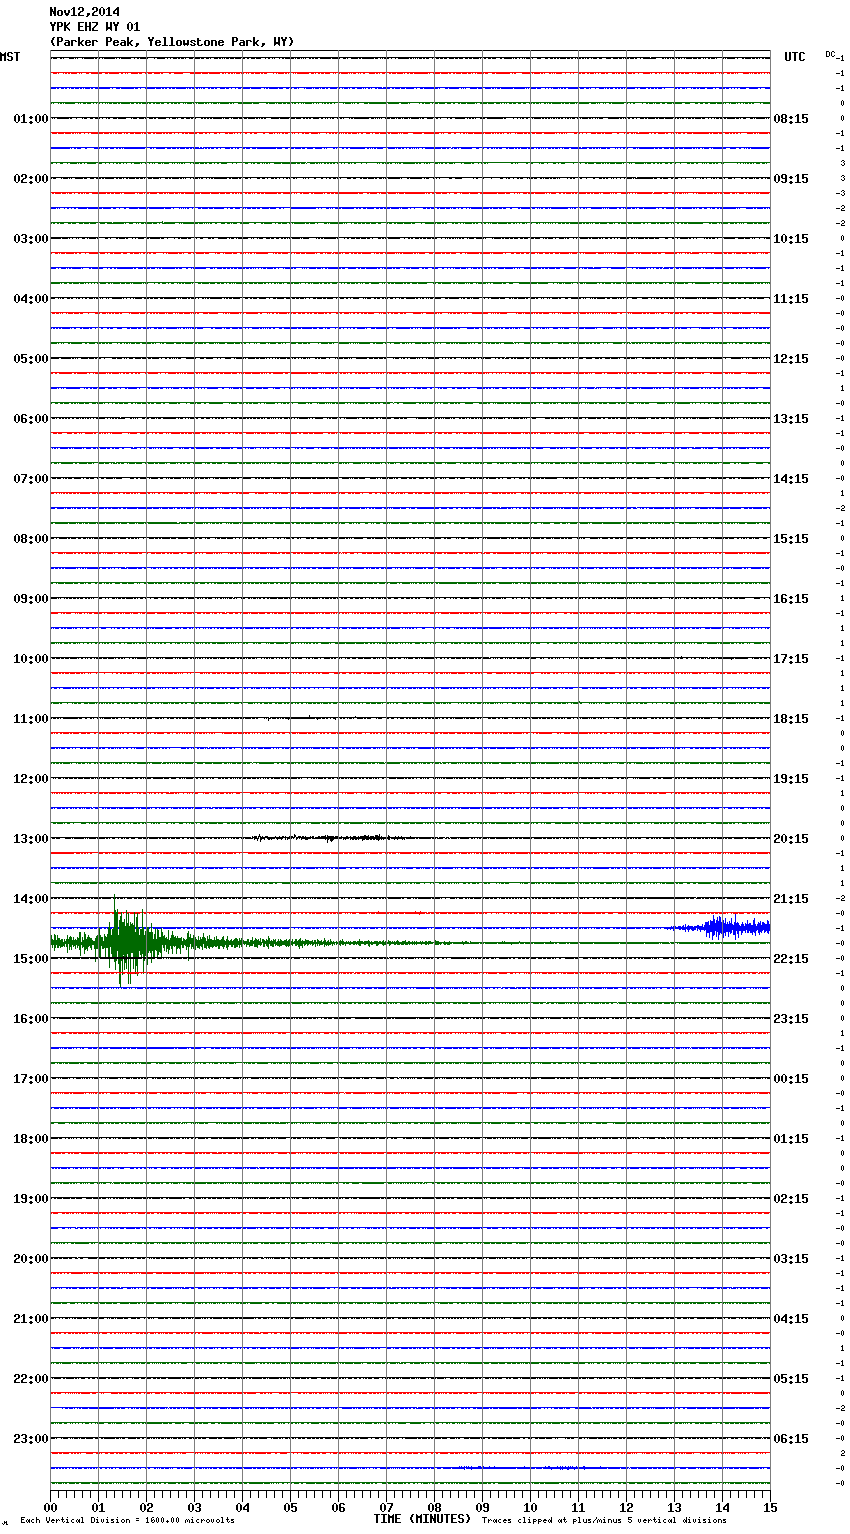Select the 20:00 MST time label
This screenshot has height=1534, width=850.
tap(30, 1259)
